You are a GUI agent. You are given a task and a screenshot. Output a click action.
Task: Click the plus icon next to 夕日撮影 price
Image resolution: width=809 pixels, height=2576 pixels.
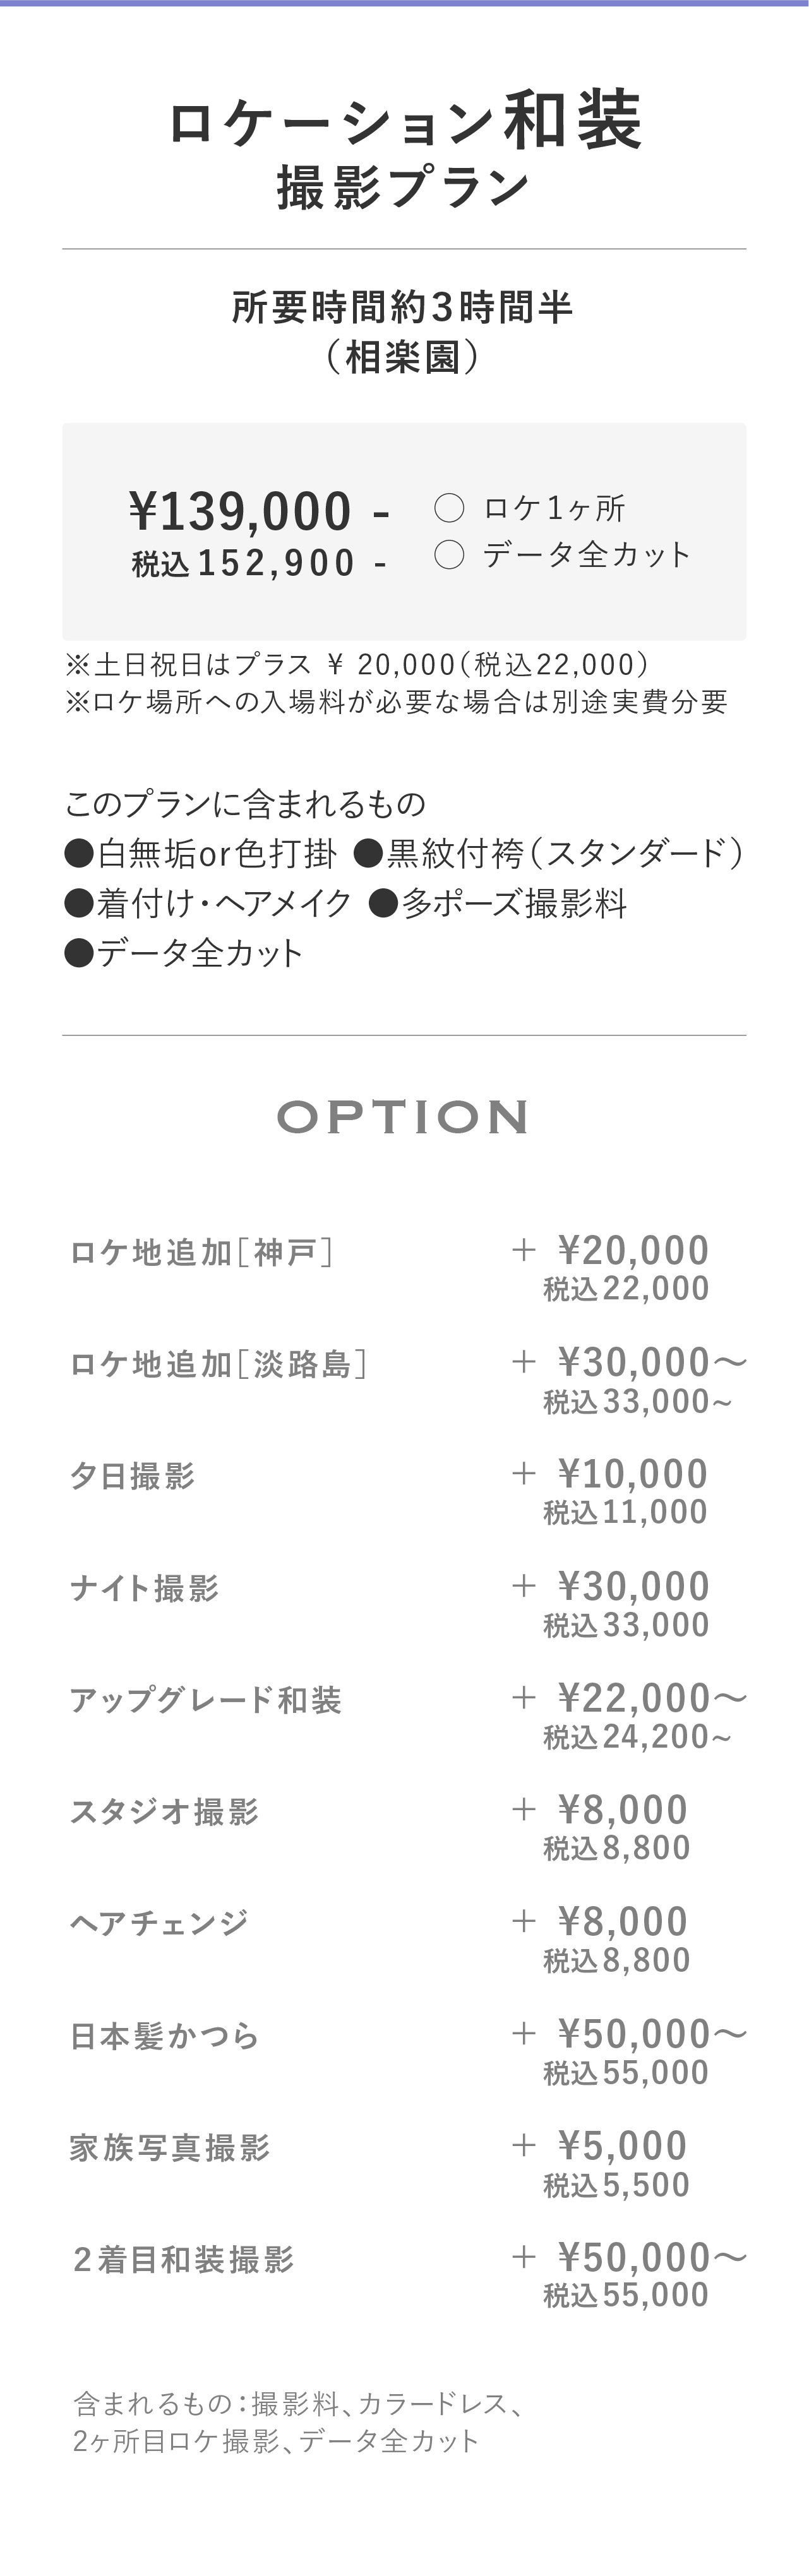coord(523,1473)
